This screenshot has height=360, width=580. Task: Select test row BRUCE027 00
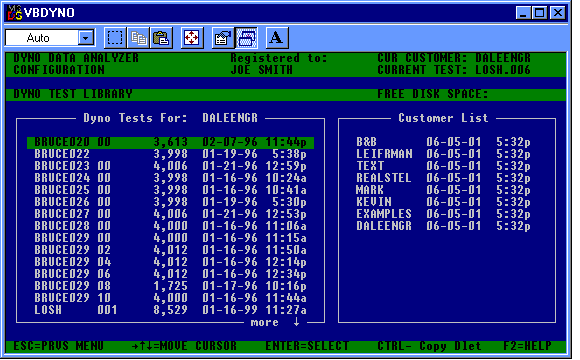pos(171,214)
